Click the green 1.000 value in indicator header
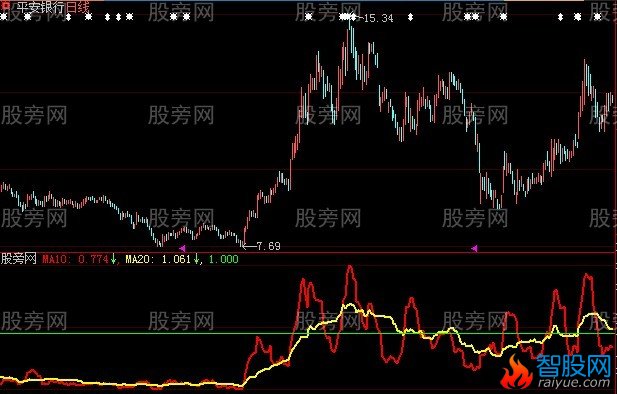617x394 pixels. click(224, 259)
